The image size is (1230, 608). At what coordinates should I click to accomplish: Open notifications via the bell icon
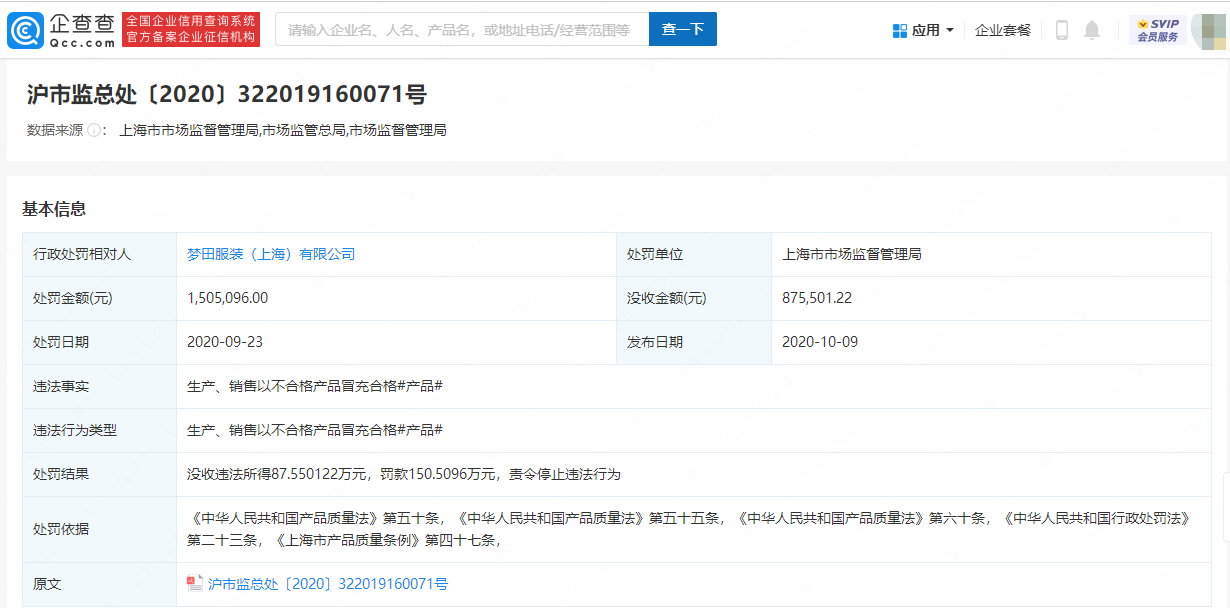[1092, 30]
